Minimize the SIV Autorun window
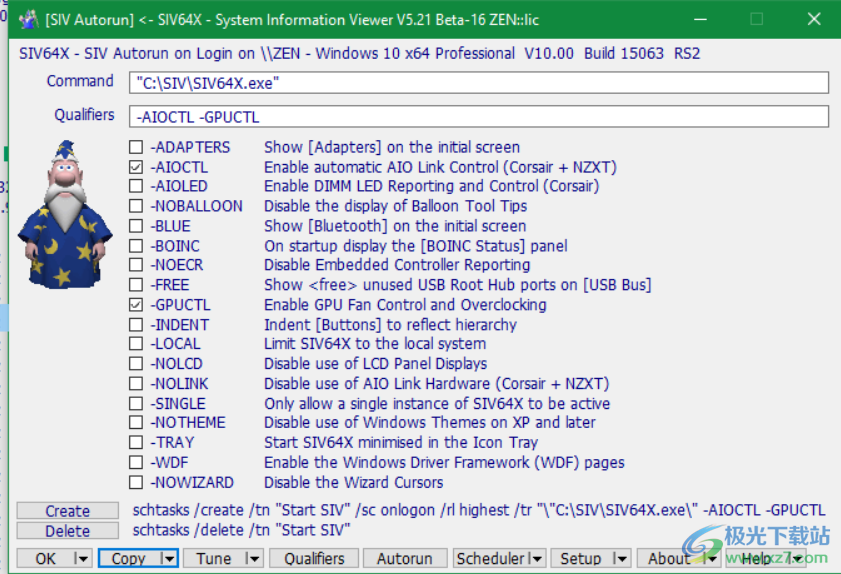Screen dimensions: 841x574 [x=700, y=19]
